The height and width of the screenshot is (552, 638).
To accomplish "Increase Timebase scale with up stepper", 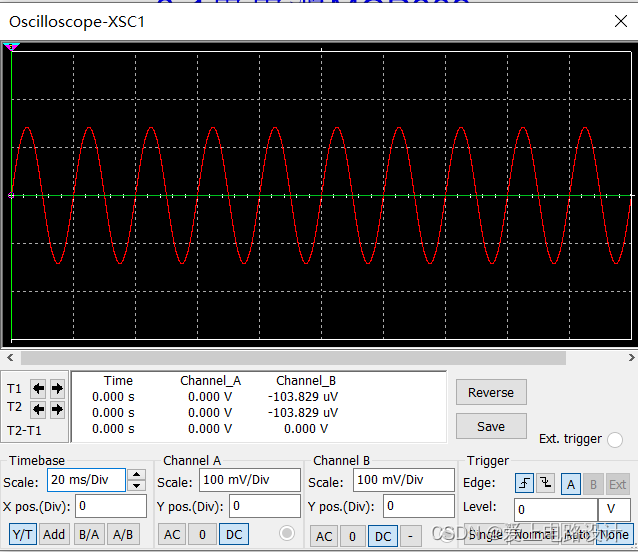I will tap(136, 475).
